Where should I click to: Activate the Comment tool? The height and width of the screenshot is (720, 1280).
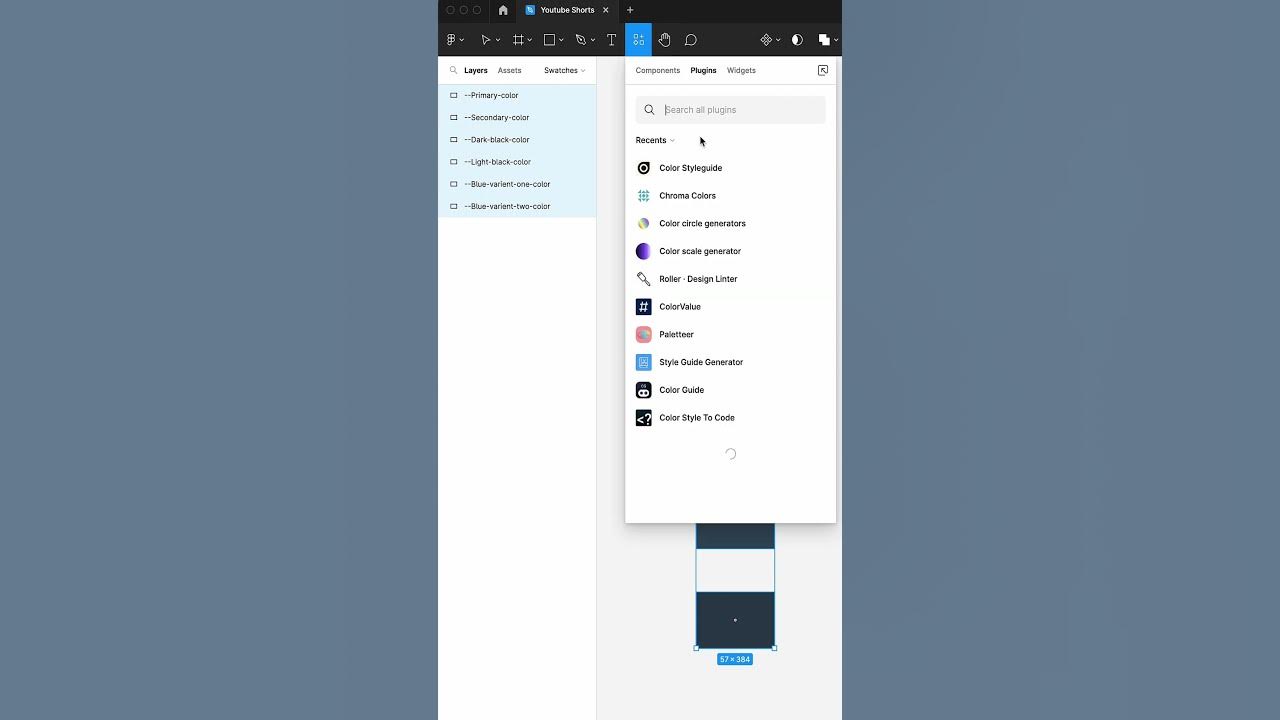click(x=691, y=40)
